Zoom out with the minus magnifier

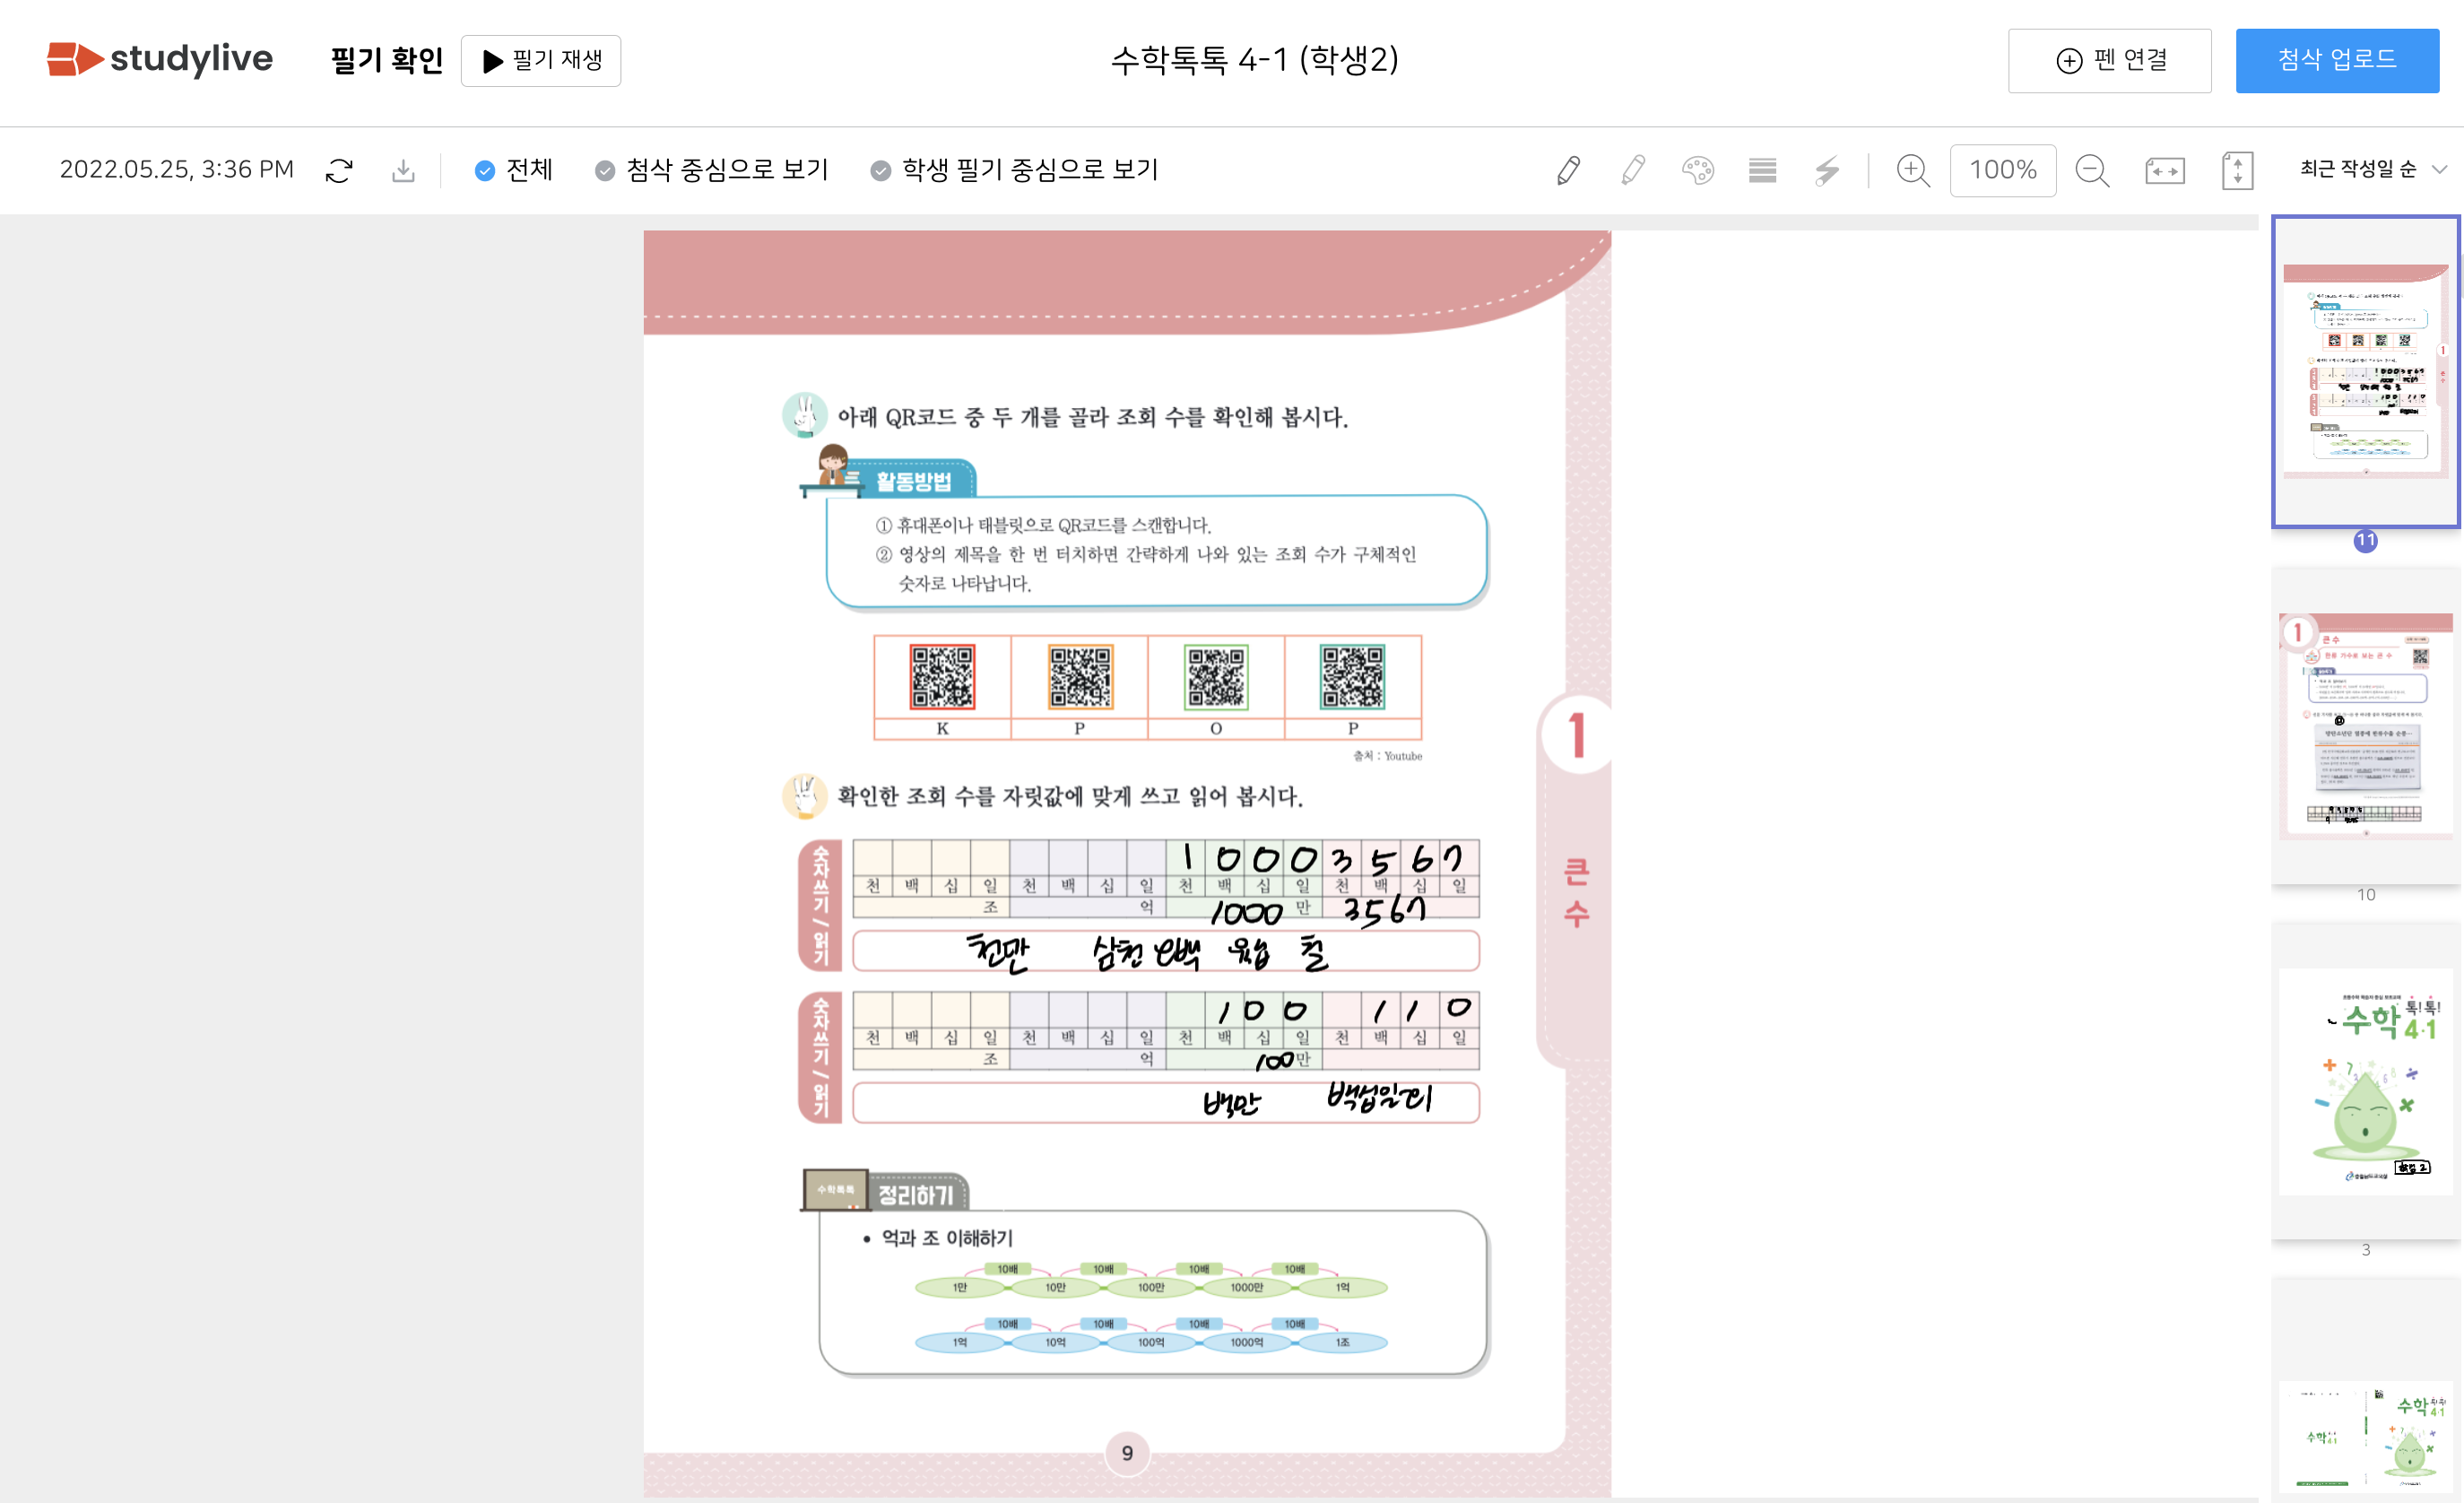pos(2092,171)
